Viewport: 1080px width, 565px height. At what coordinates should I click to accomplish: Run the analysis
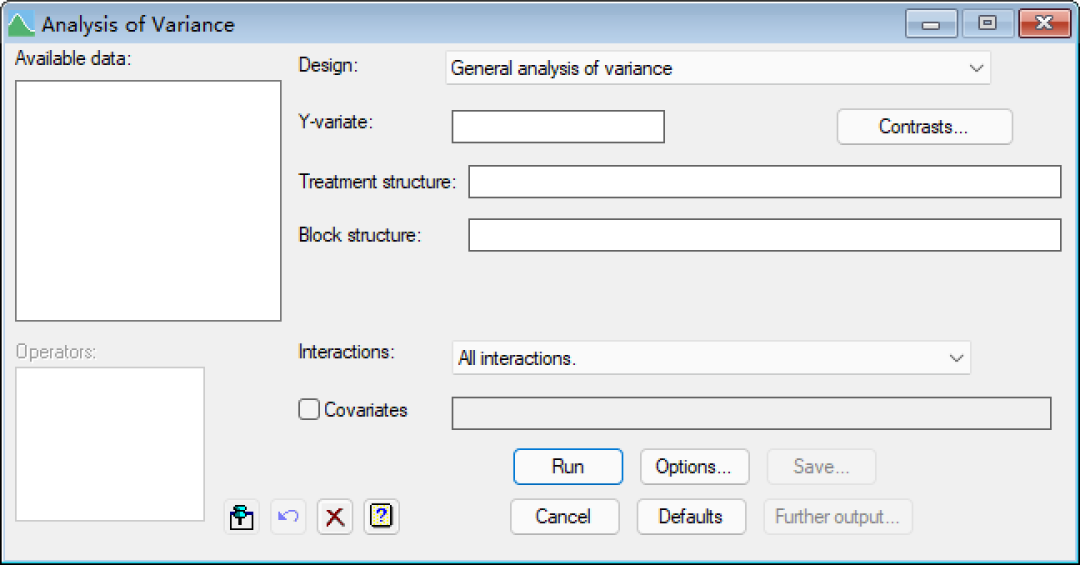coord(568,466)
